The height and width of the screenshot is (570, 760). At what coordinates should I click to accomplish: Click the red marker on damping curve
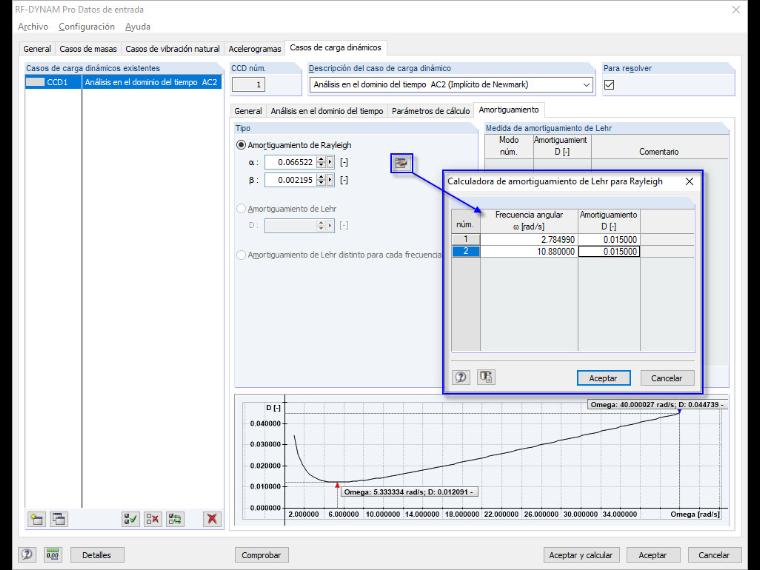[337, 485]
